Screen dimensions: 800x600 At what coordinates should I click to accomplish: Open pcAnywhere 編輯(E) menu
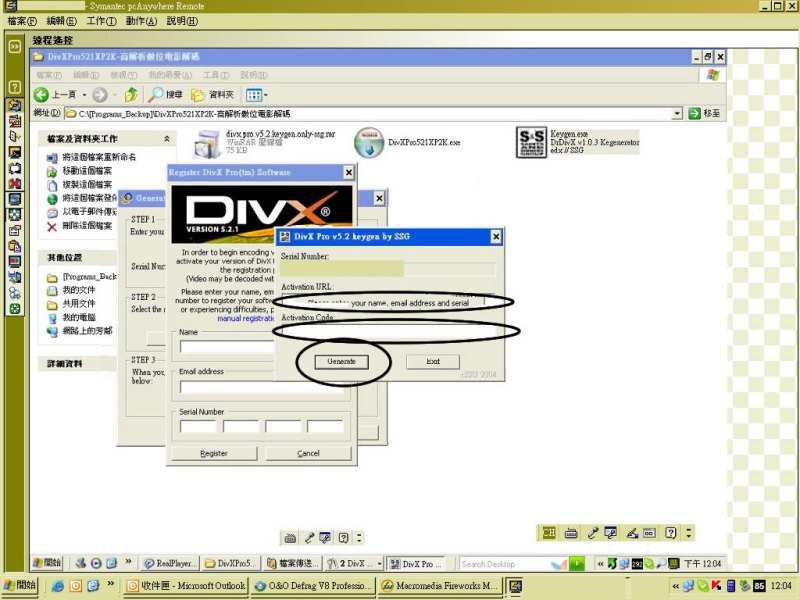[x=61, y=21]
